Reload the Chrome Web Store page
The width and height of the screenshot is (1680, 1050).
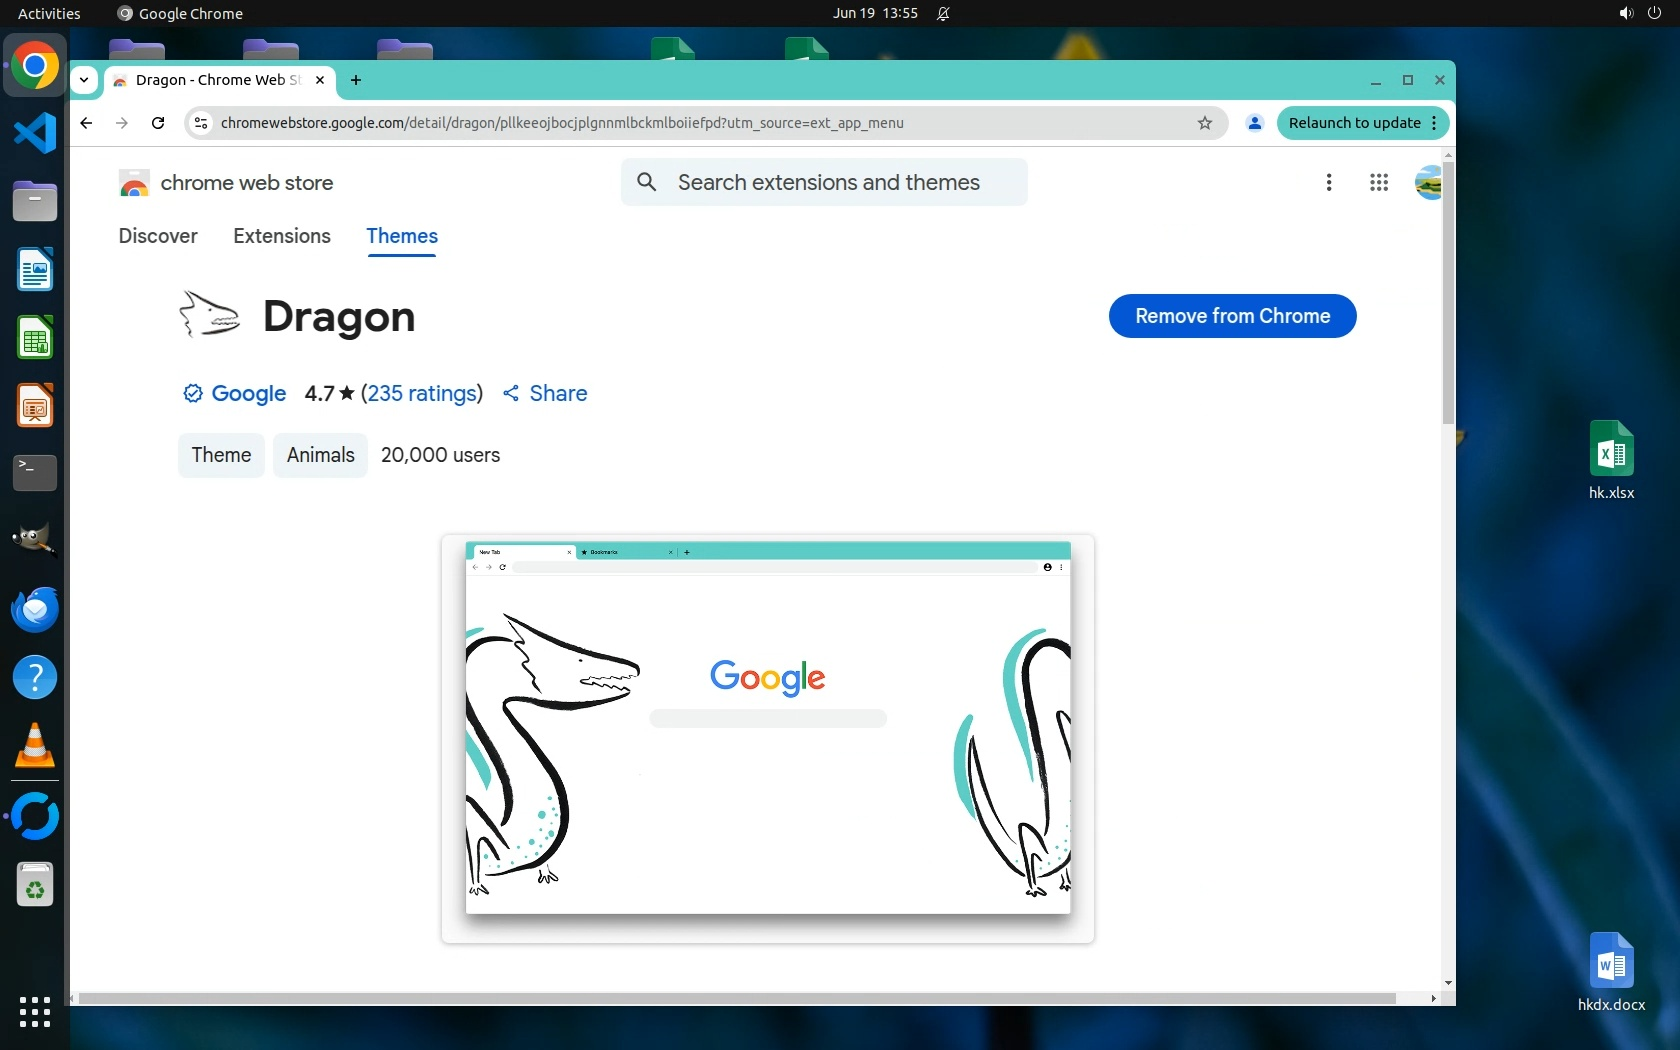pos(158,123)
